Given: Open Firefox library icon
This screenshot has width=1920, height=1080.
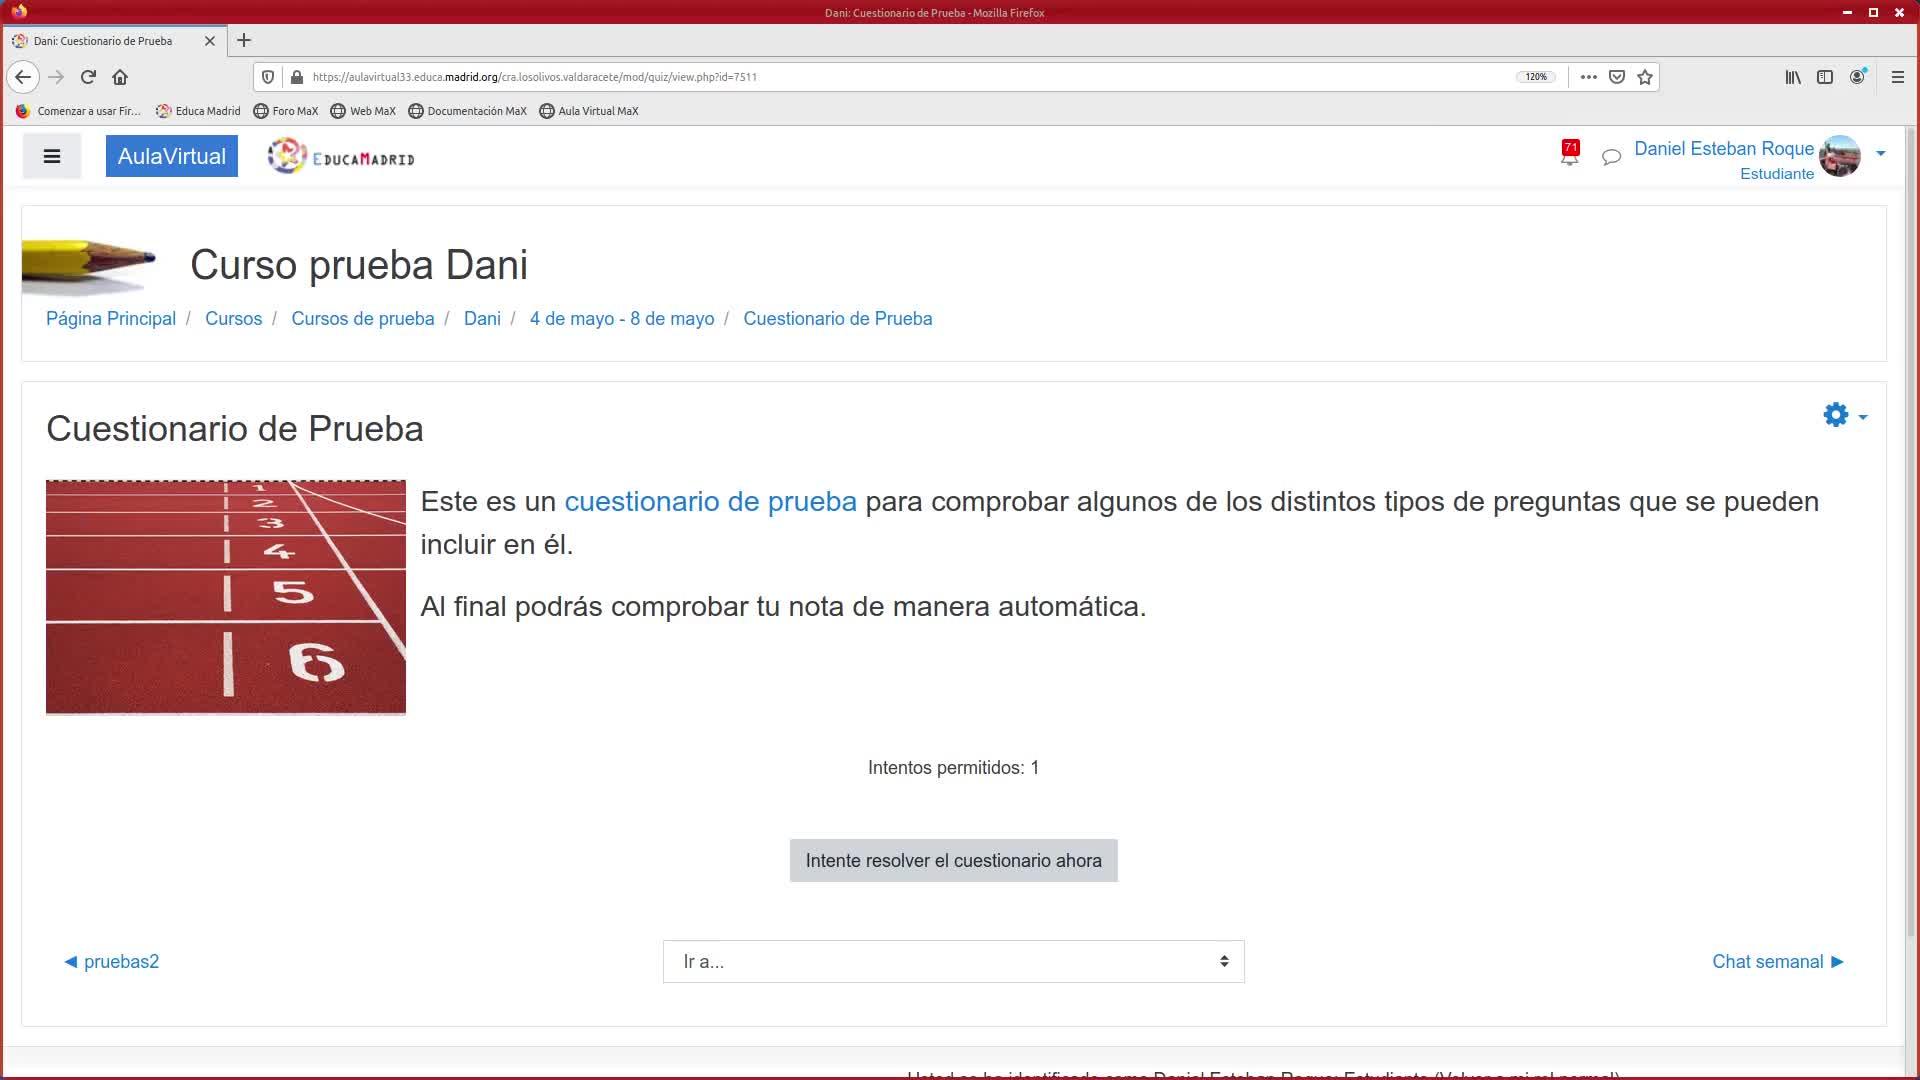Looking at the screenshot, I should (x=1793, y=77).
